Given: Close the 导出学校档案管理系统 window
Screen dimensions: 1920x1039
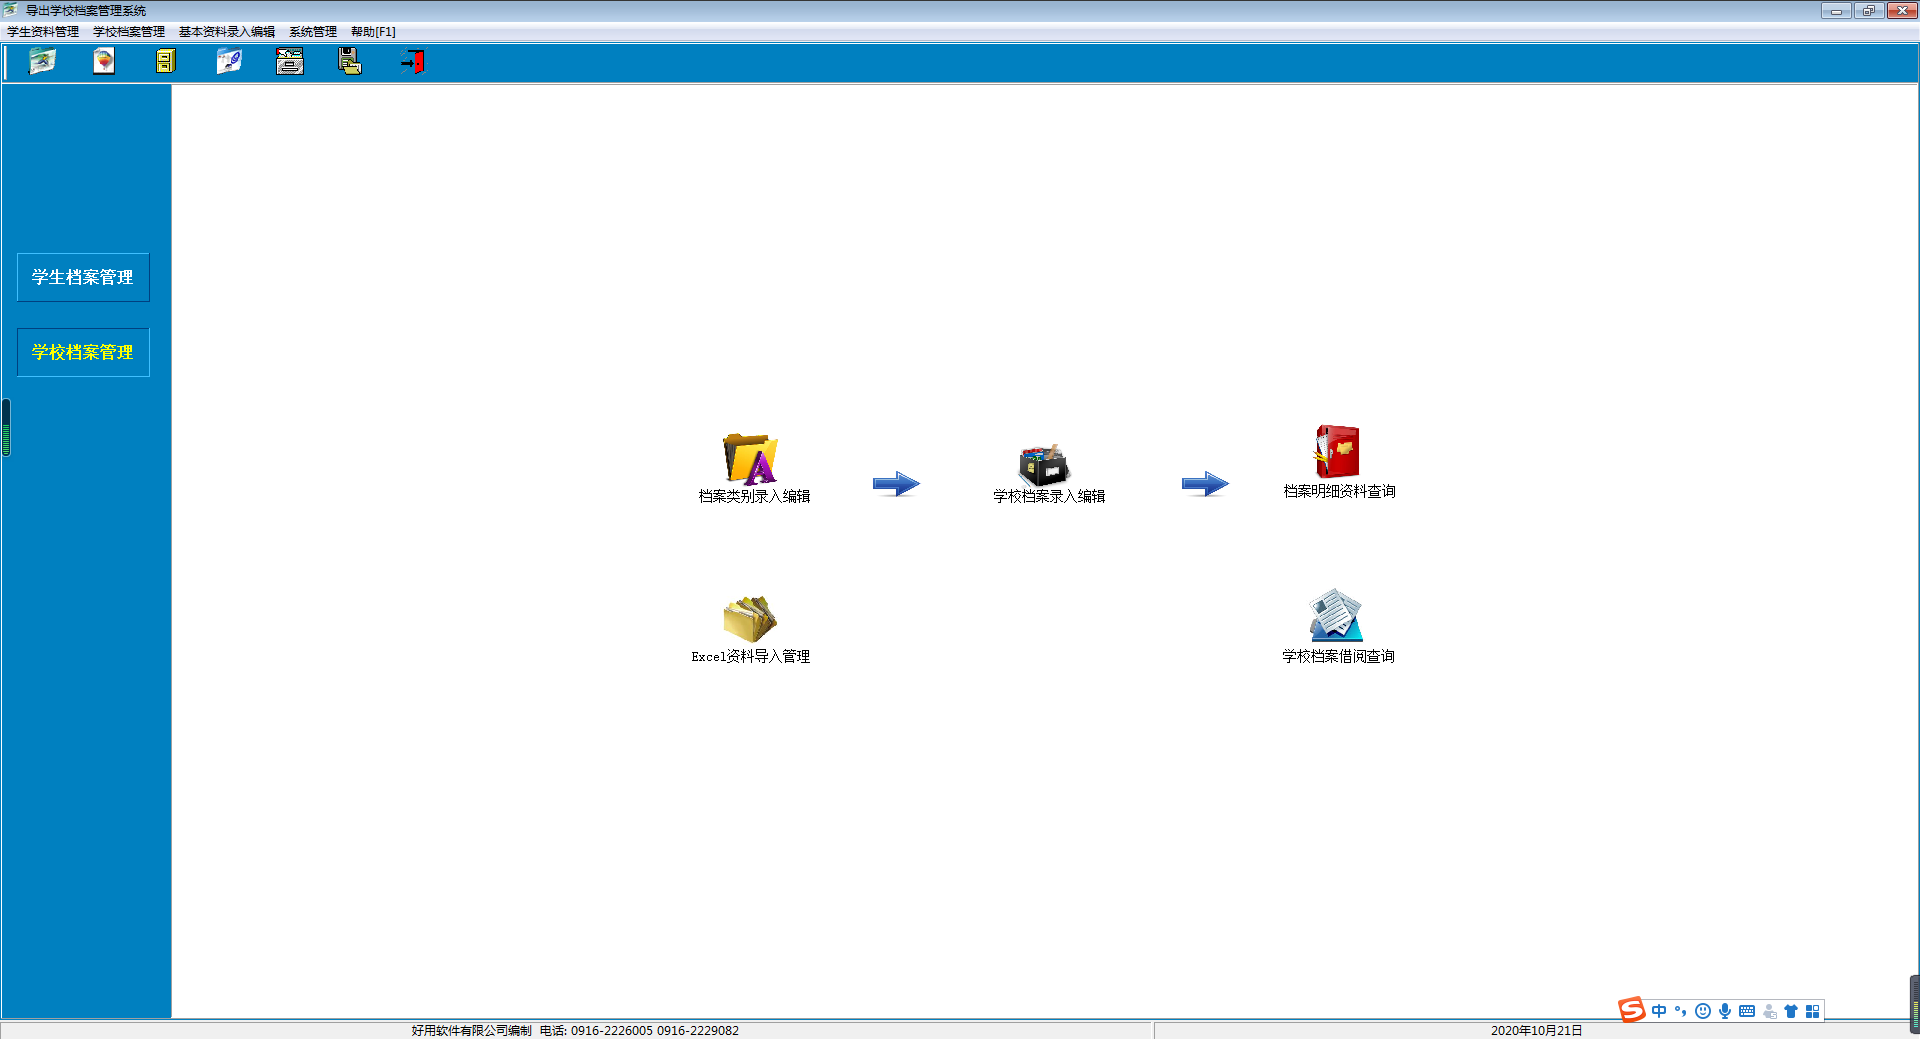Looking at the screenshot, I should click(1901, 10).
